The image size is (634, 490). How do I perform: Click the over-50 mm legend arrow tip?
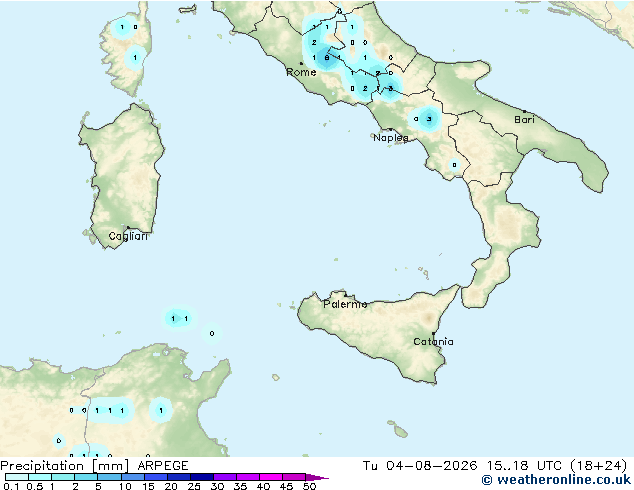coord(317,477)
